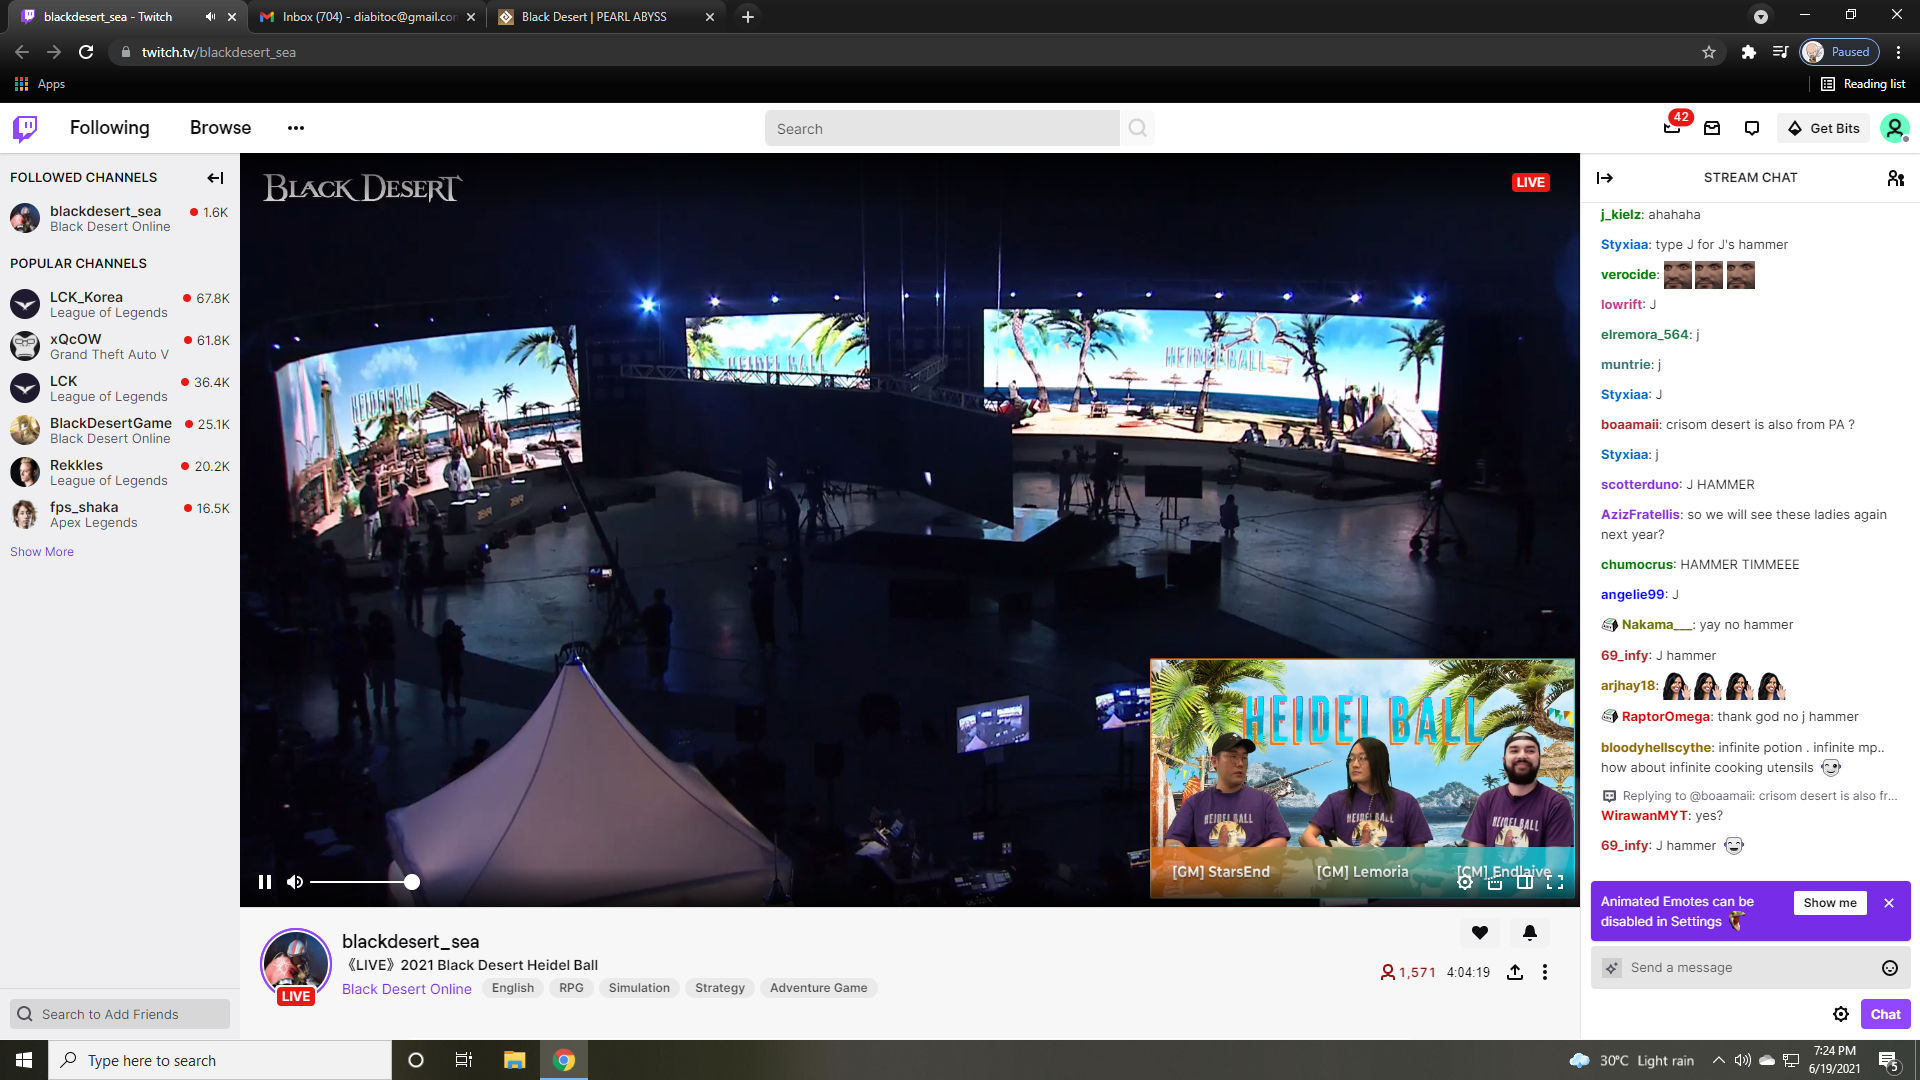1920x1080 pixels.
Task: Open the Whispers chat bubble icon
Action: coord(1752,128)
